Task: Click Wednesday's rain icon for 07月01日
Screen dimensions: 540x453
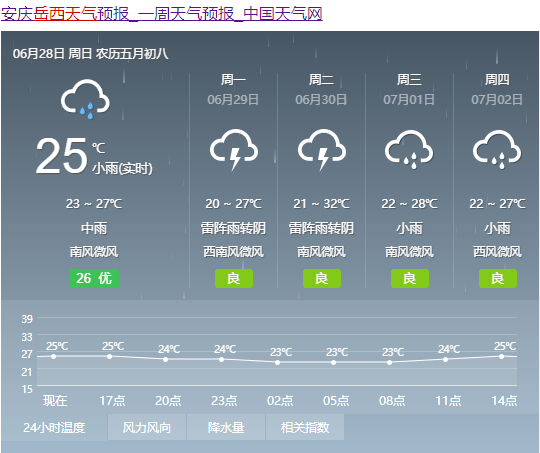Action: coord(409,150)
